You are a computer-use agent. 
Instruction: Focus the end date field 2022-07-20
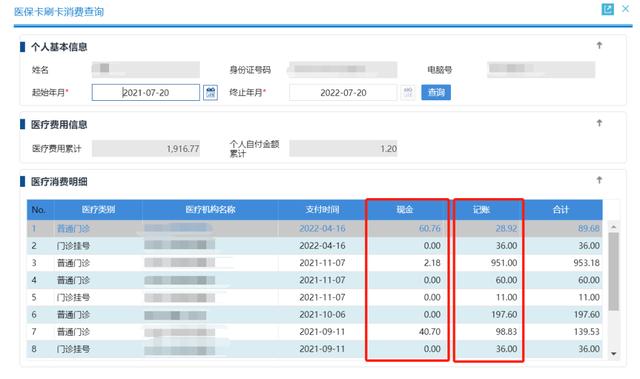coord(343,93)
